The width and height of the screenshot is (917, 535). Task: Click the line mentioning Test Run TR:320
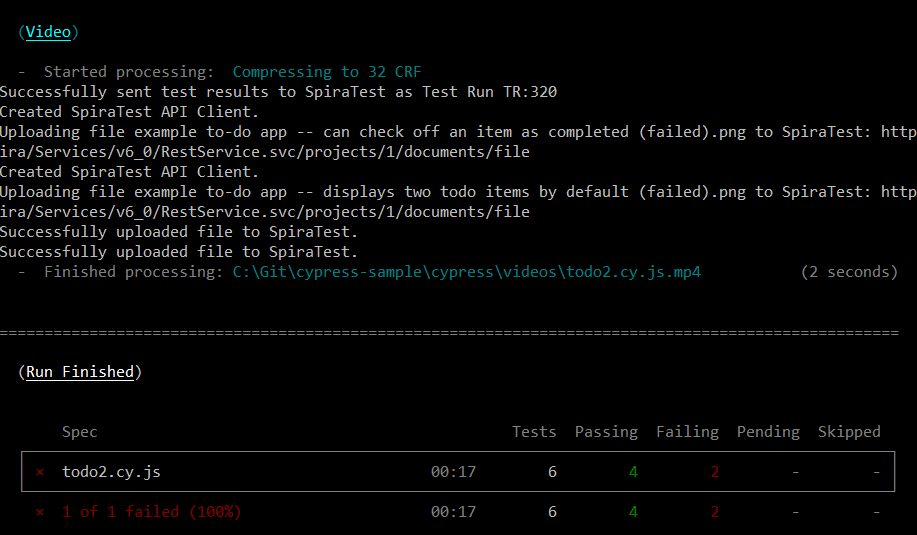click(279, 92)
